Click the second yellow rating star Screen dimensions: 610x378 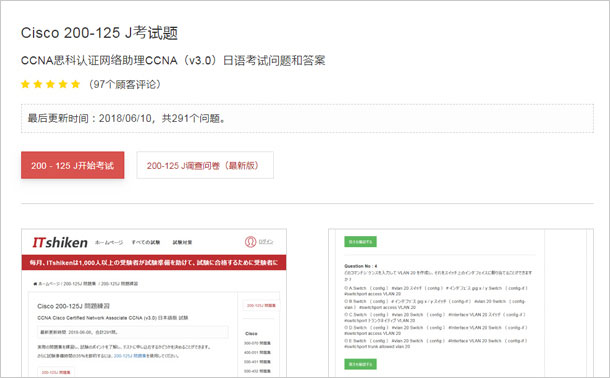pos(38,84)
